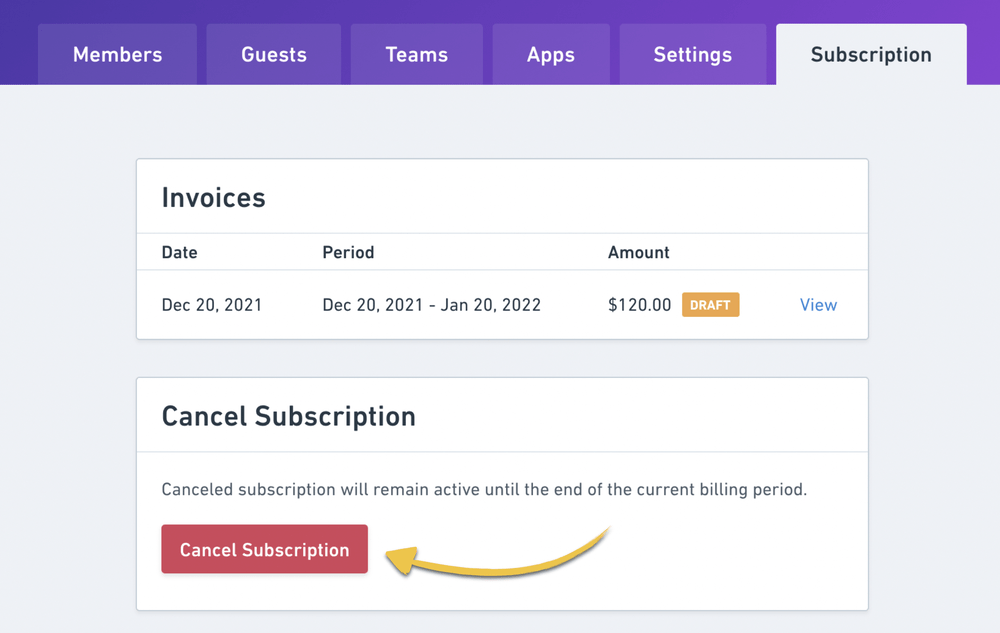Click the canceled subscription billing notice text
This screenshot has height=633, width=1000.
(484, 491)
